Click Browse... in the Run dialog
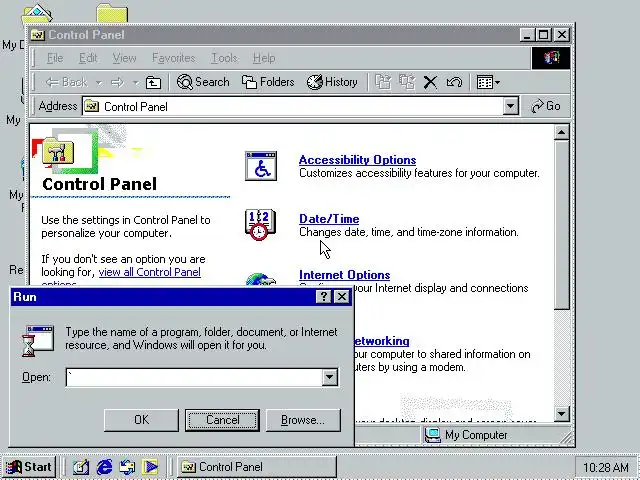Screen dimensions: 640x480 [303, 420]
